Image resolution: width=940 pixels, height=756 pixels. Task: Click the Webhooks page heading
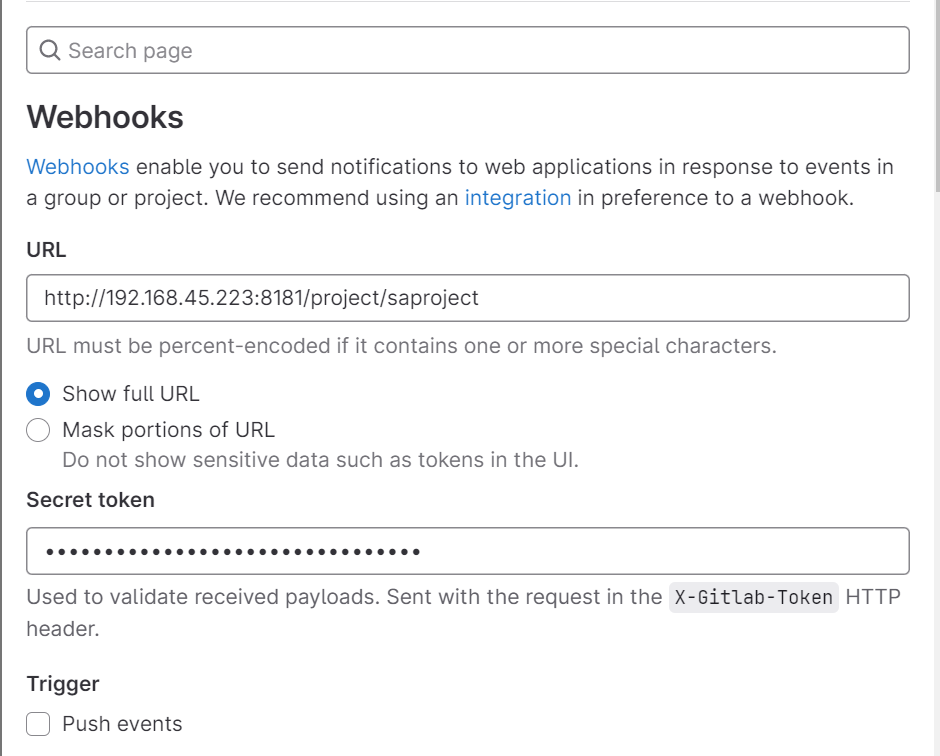[x=105, y=117]
